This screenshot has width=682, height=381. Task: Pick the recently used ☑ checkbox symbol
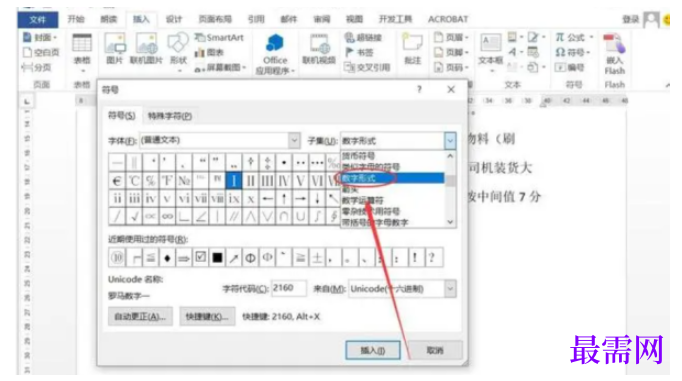point(201,257)
